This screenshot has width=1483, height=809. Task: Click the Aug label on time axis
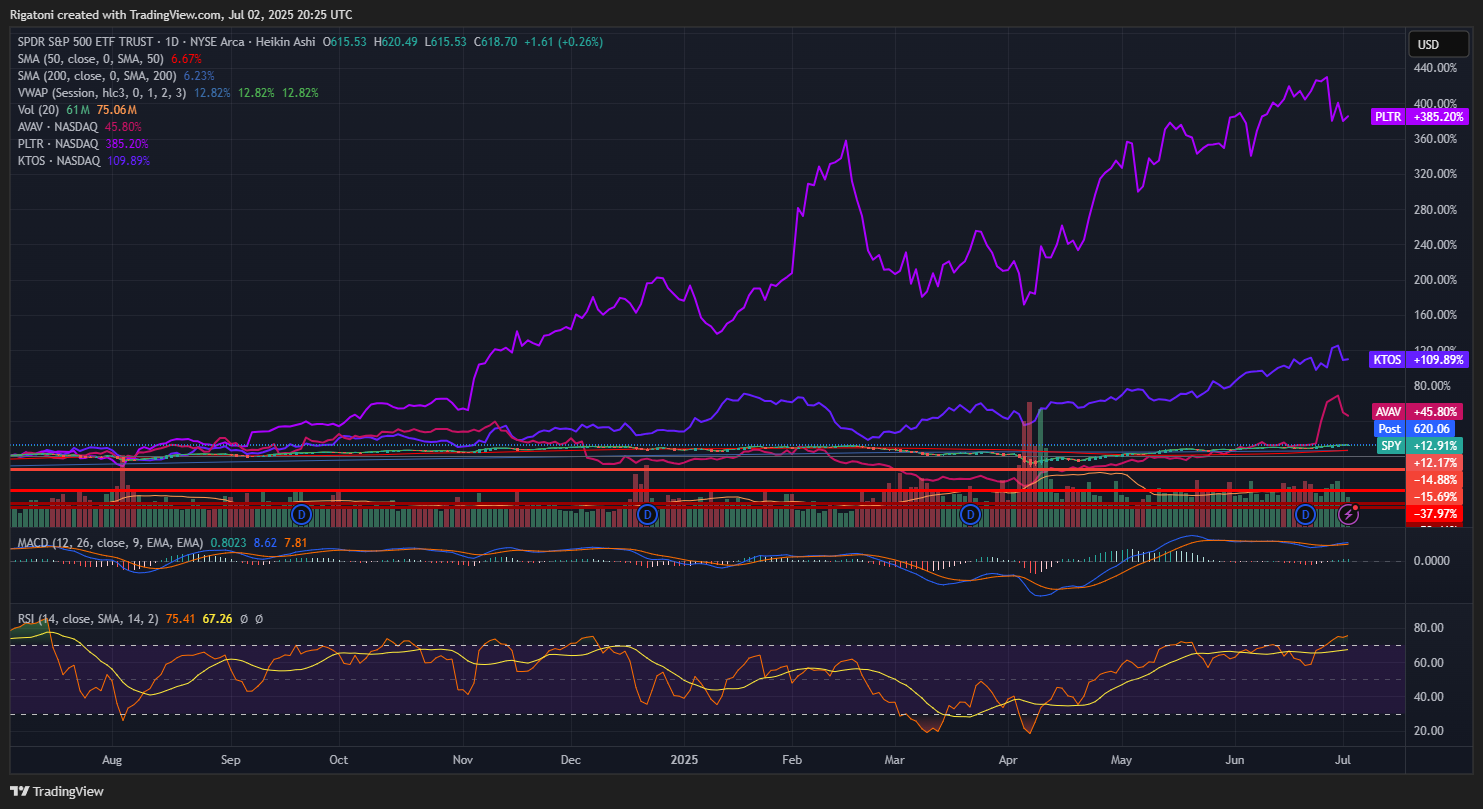(112, 760)
